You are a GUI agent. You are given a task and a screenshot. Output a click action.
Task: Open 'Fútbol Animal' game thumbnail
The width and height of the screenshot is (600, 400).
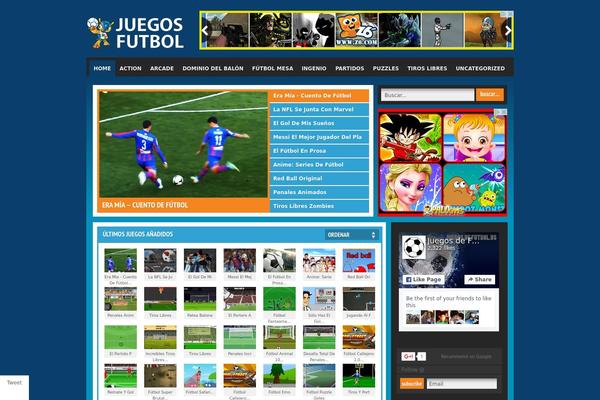[279, 337]
